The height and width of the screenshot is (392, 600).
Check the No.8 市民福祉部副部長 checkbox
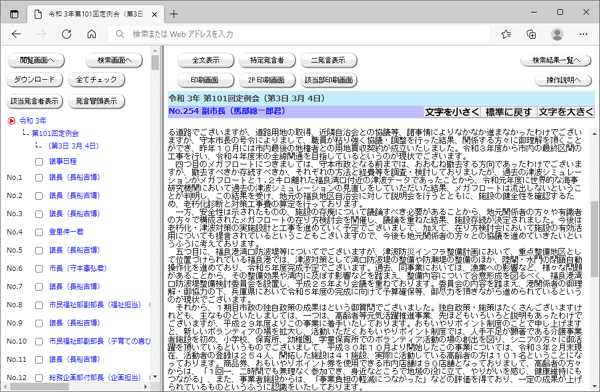[39, 305]
